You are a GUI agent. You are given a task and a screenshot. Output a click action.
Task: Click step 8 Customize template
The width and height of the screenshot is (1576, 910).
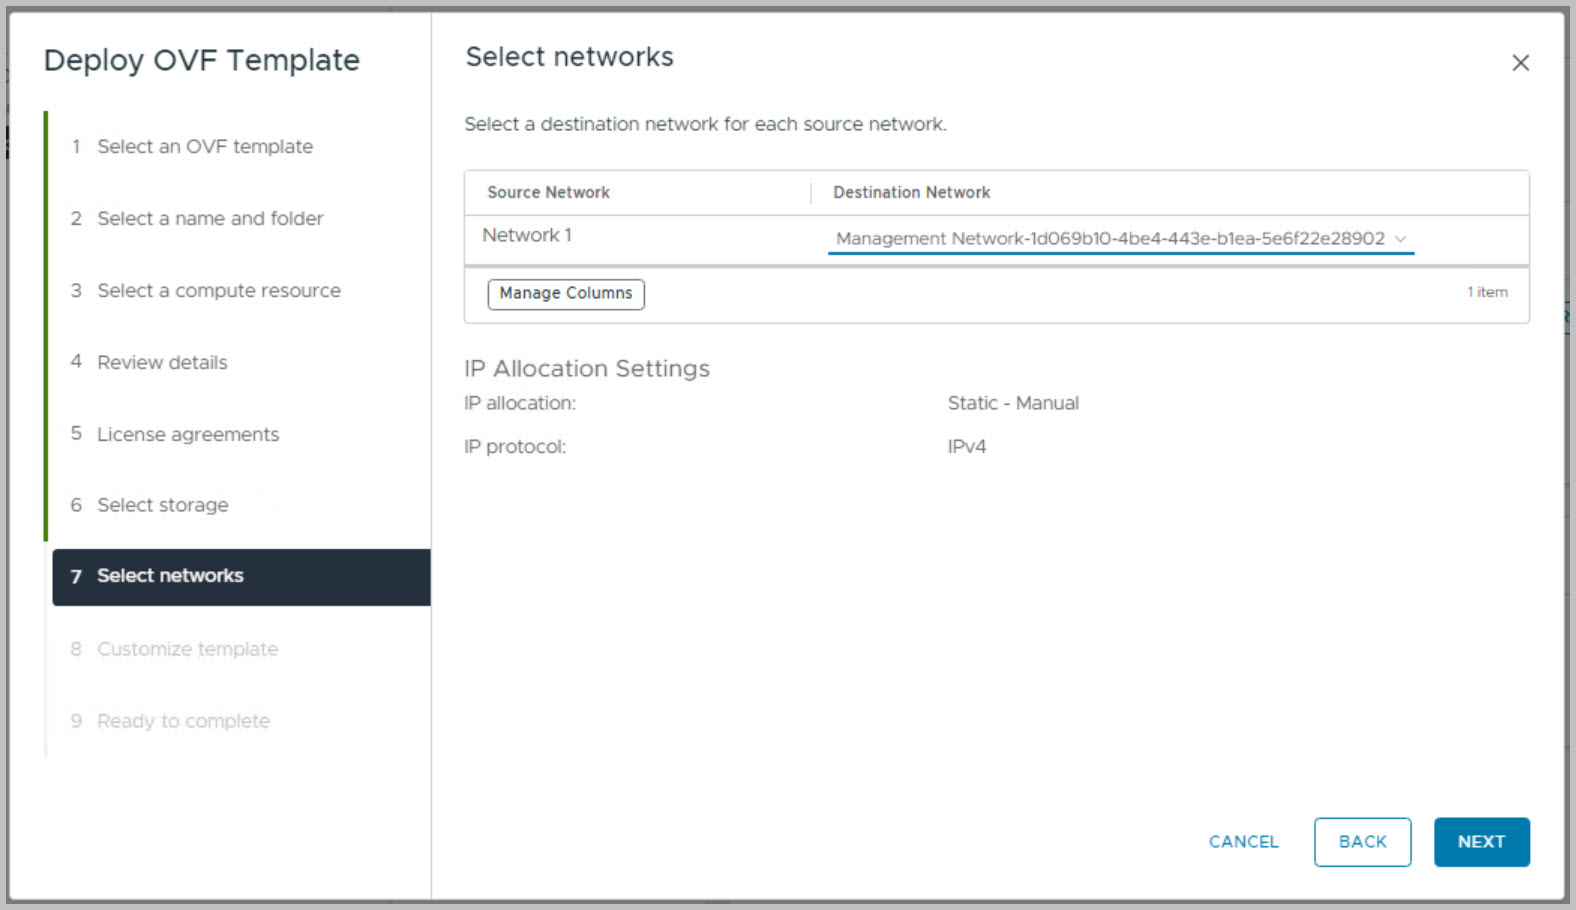[x=187, y=650]
